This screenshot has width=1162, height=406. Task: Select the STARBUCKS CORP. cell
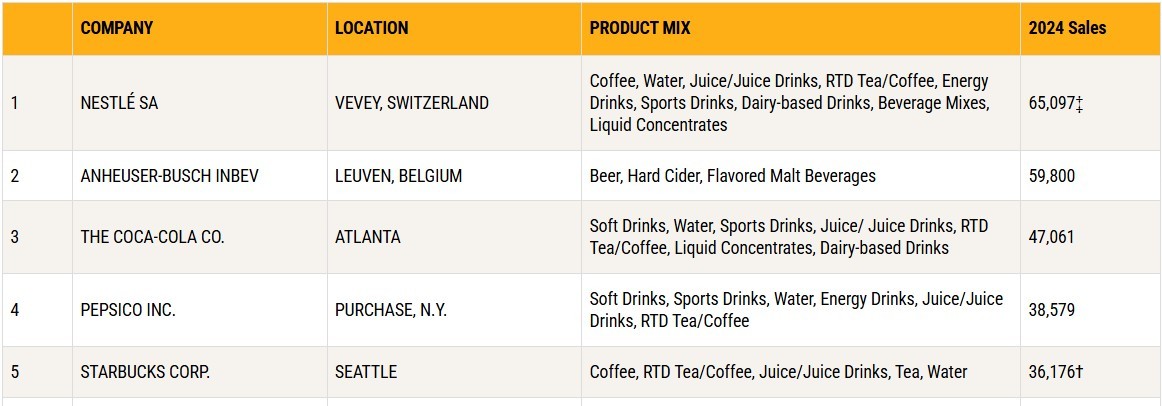[145, 372]
